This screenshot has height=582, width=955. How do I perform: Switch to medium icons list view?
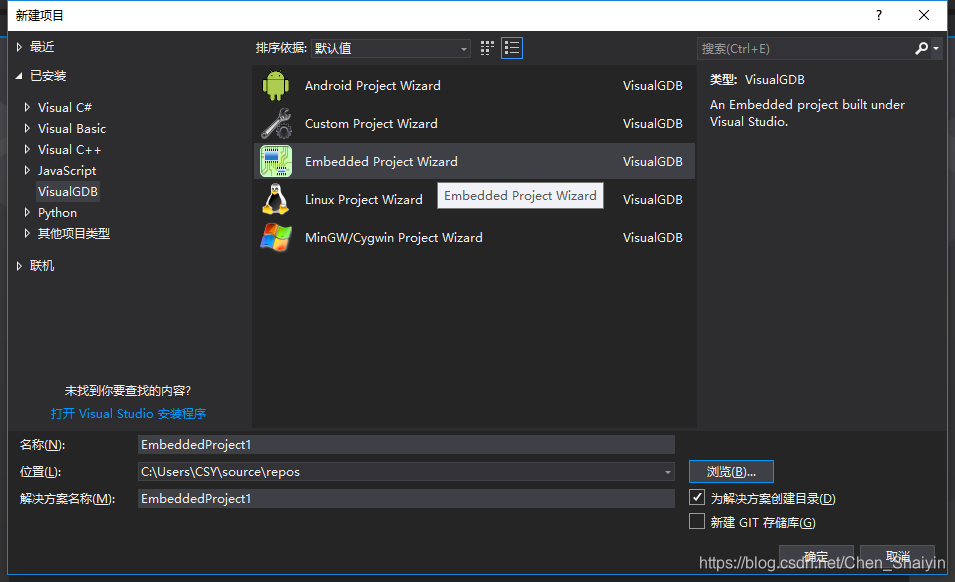click(512, 48)
